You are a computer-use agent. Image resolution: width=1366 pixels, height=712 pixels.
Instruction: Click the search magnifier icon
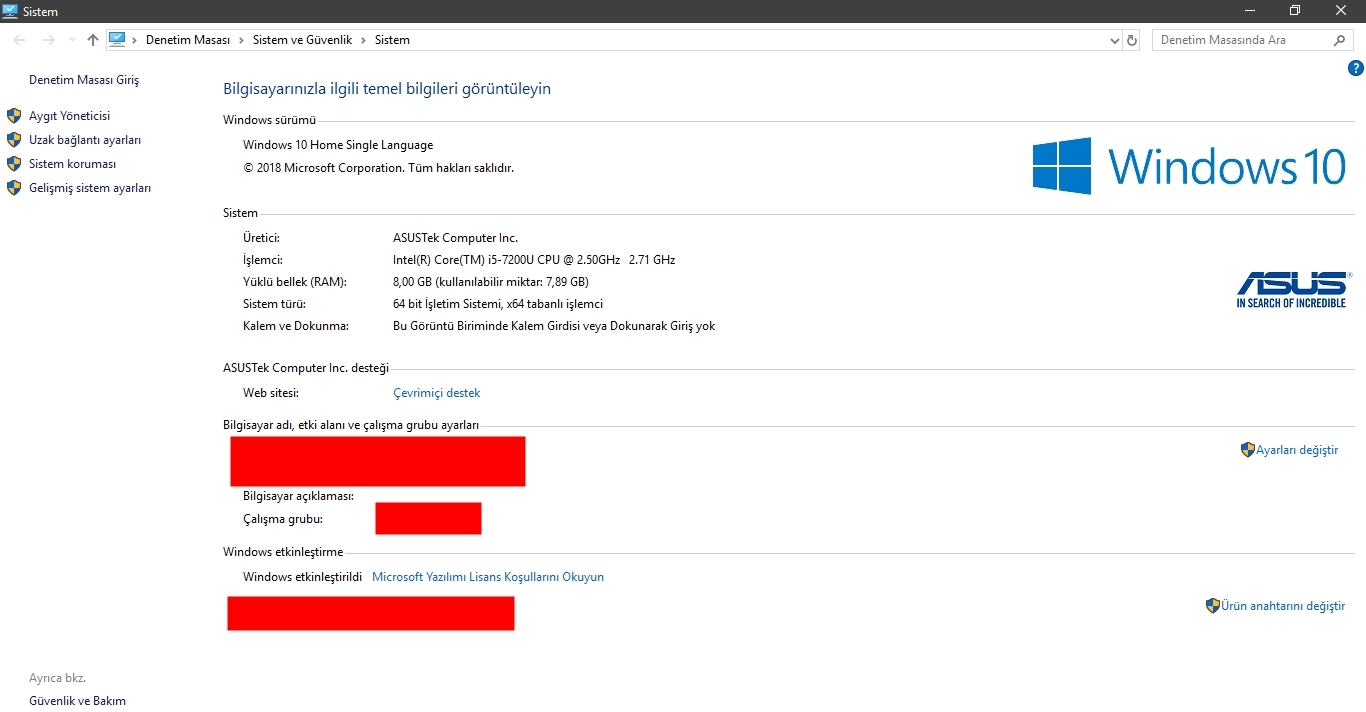click(x=1340, y=40)
